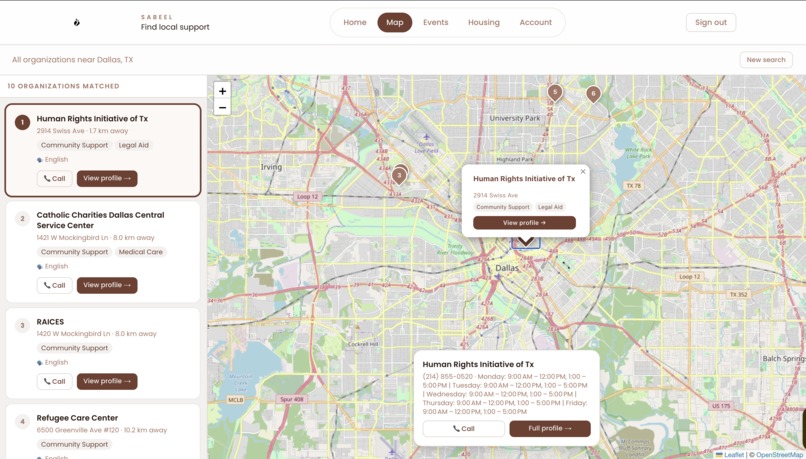Image resolution: width=806 pixels, height=459 pixels.
Task: Click English language label on RAICES card
Action: (56, 363)
